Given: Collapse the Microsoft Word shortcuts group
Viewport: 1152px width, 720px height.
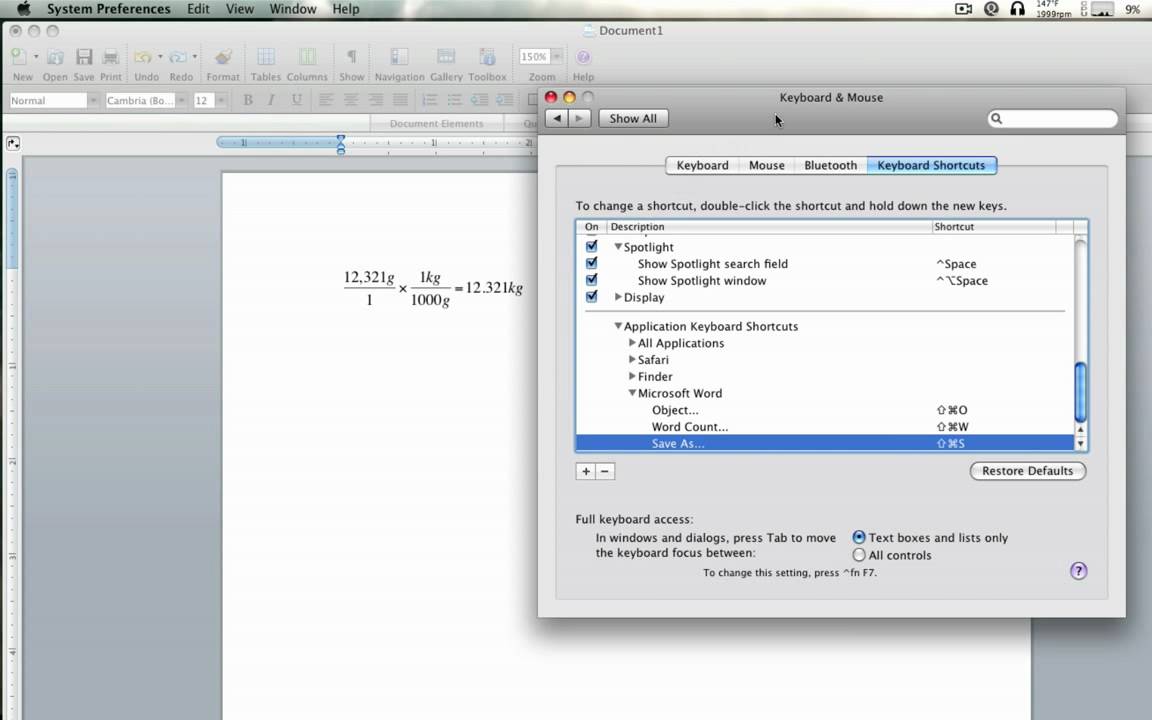Looking at the screenshot, I should coord(632,393).
